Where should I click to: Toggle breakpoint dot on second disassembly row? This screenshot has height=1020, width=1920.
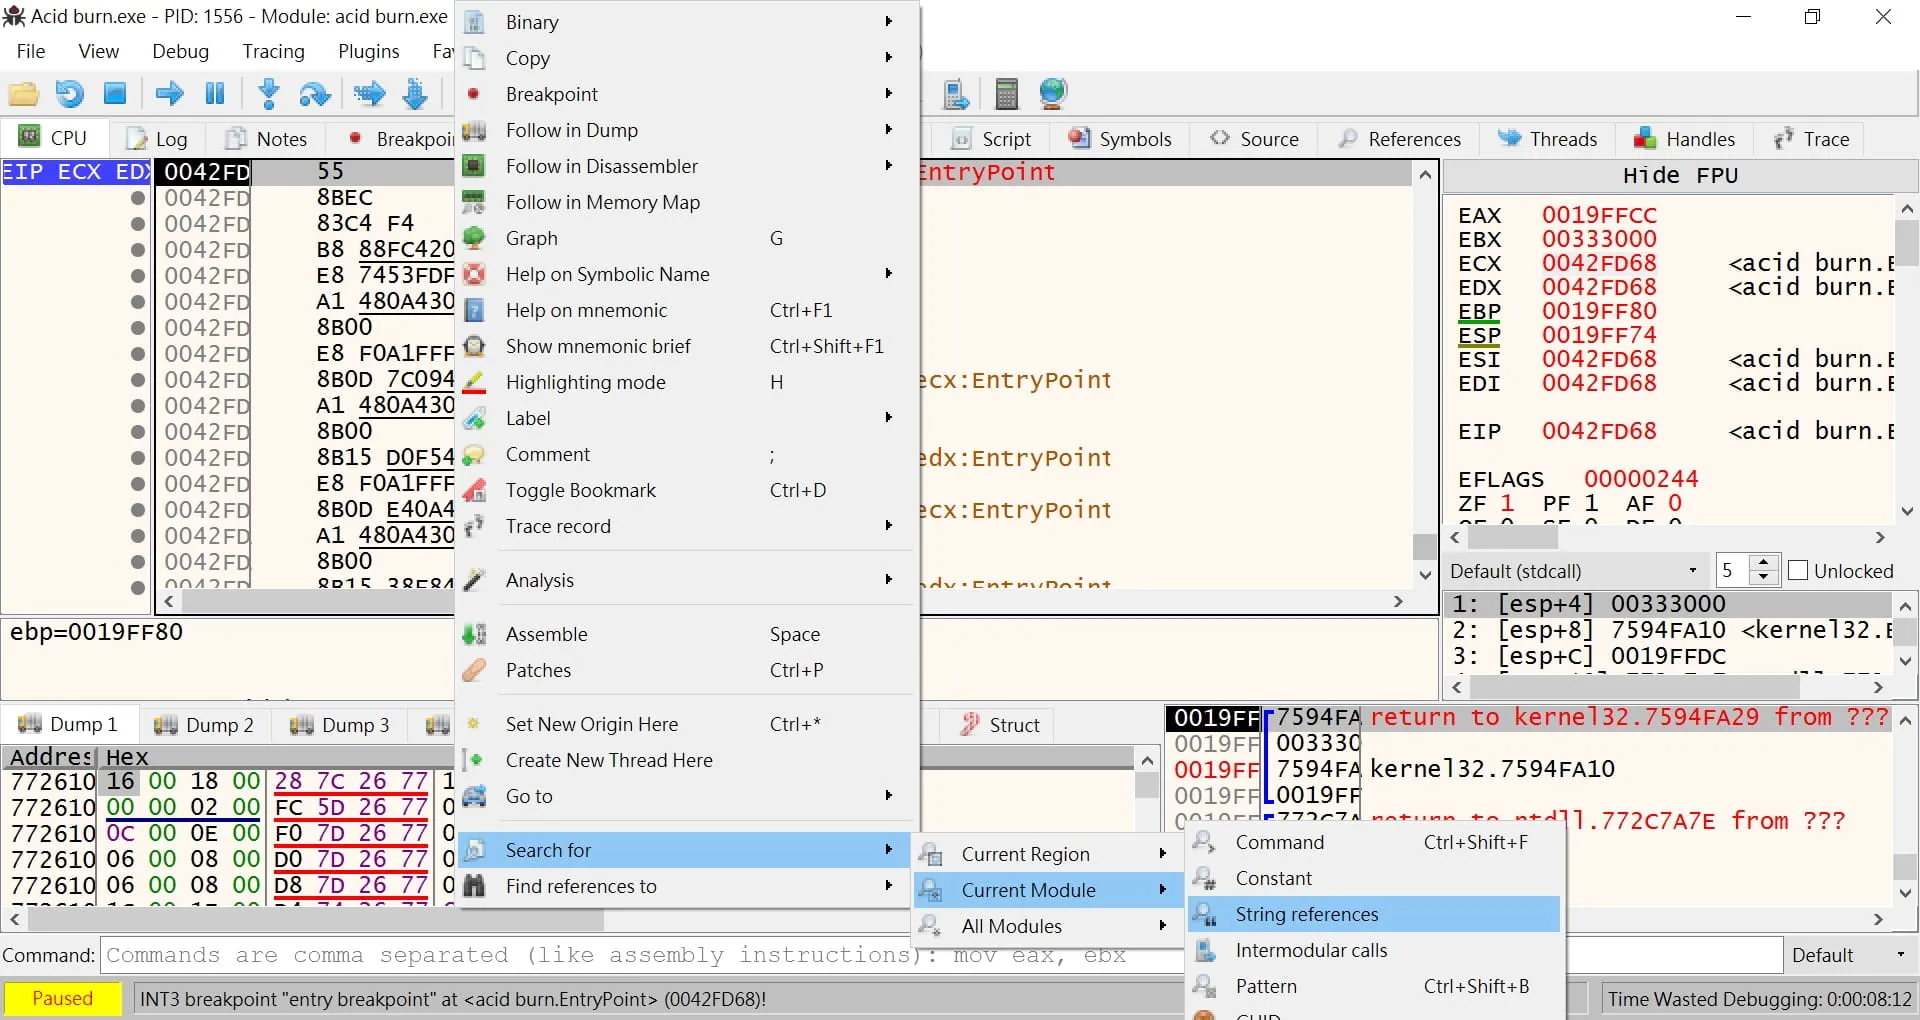click(138, 198)
